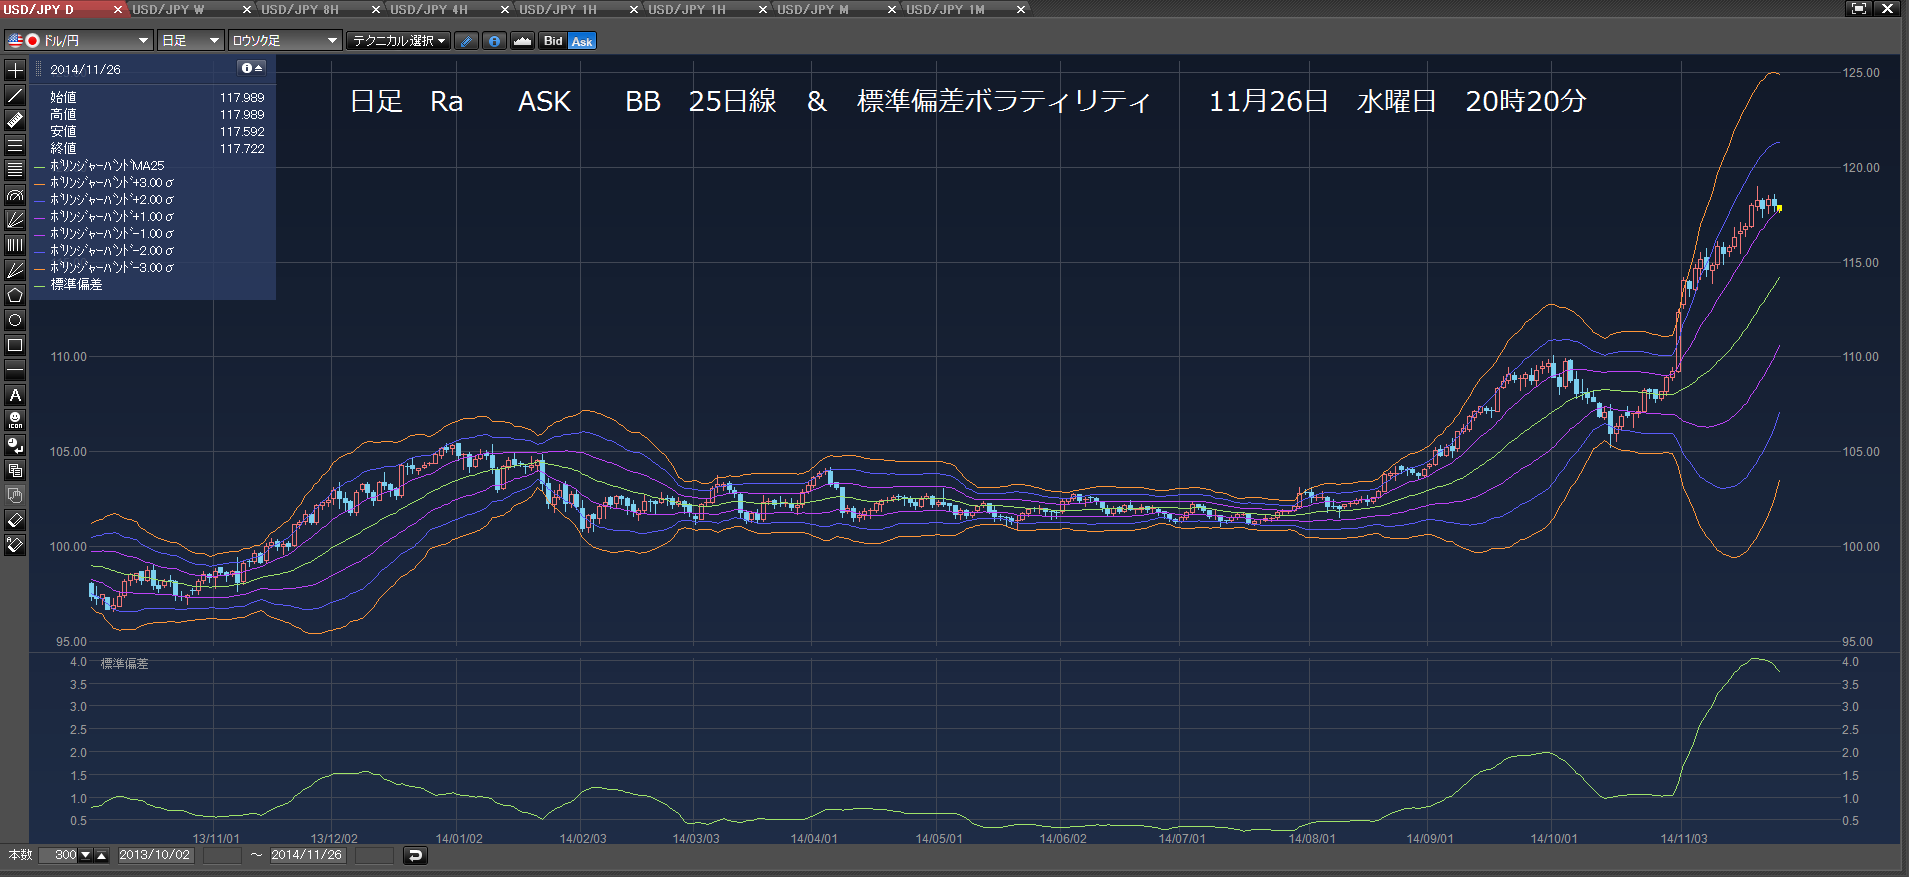Select the horizontal line tool
This screenshot has height=877, width=1909.
(15, 370)
